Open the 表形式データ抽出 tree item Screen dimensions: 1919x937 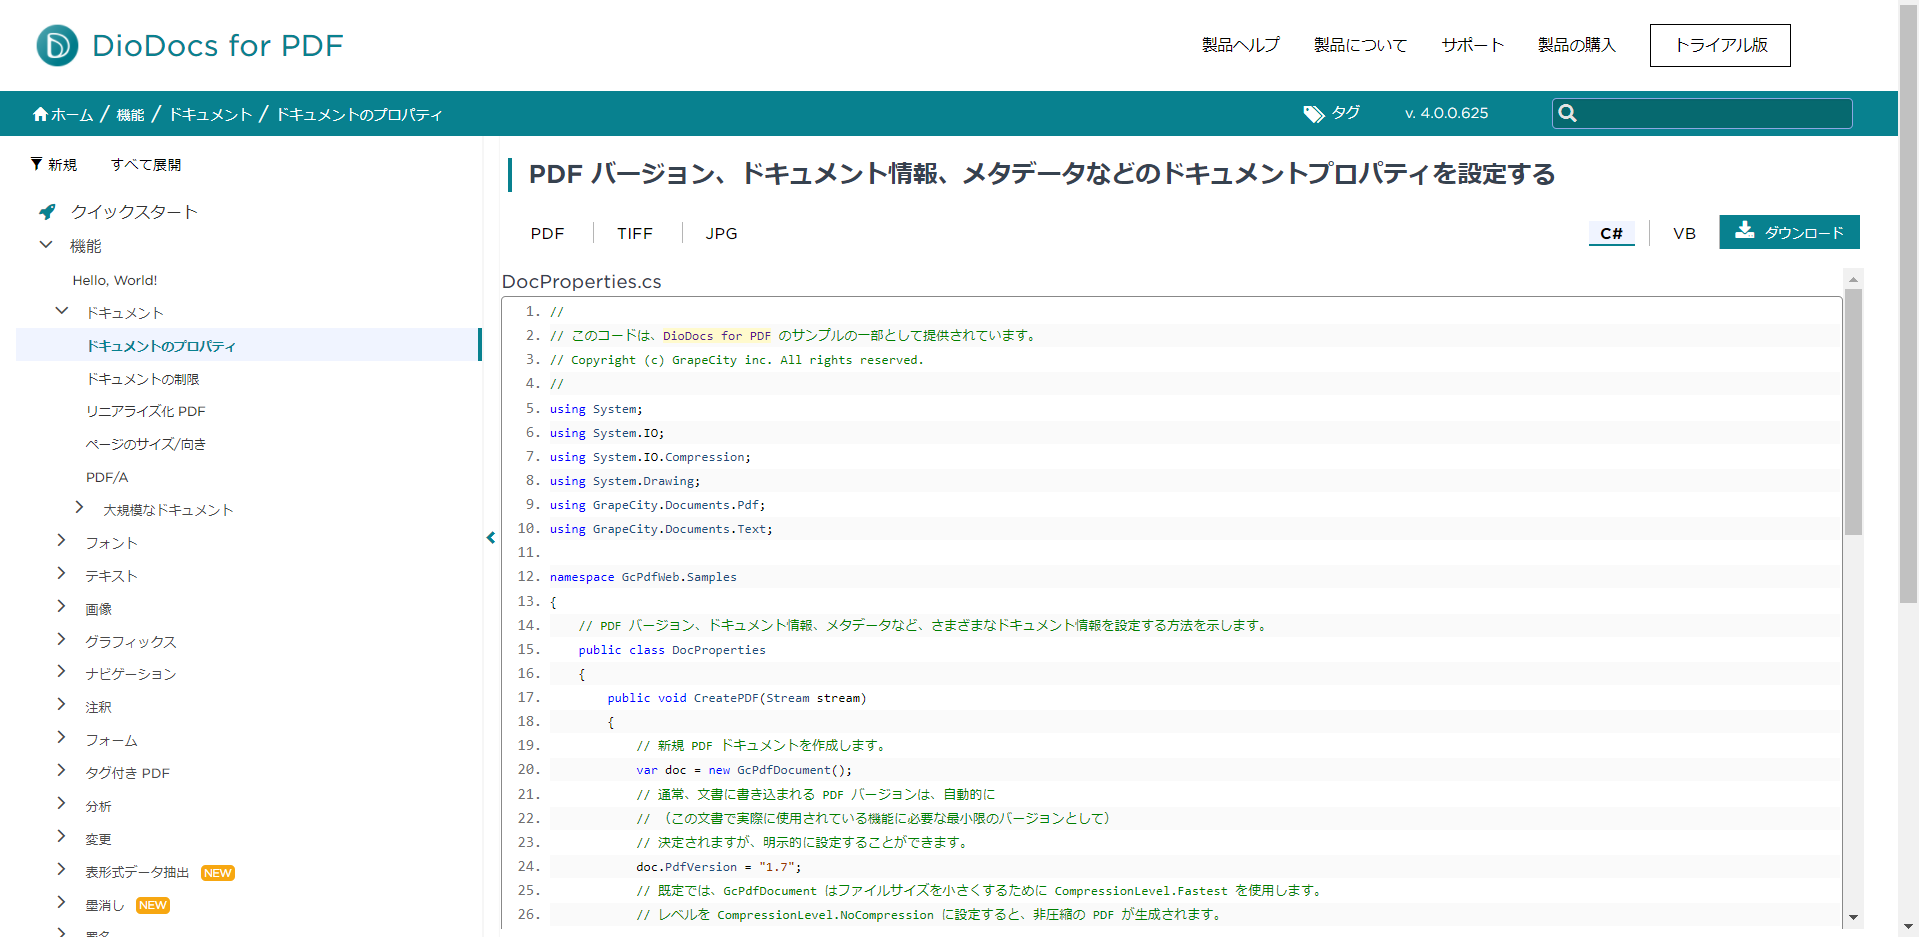click(137, 872)
